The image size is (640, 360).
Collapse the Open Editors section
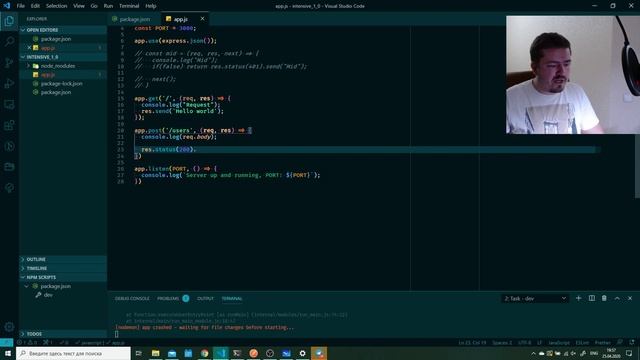click(x=63, y=30)
